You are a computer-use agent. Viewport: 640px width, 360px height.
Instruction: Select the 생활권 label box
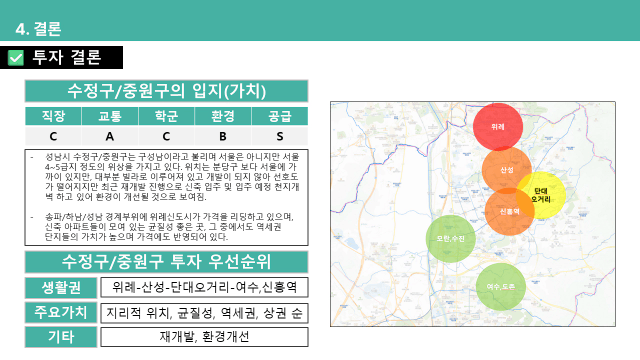(61, 288)
